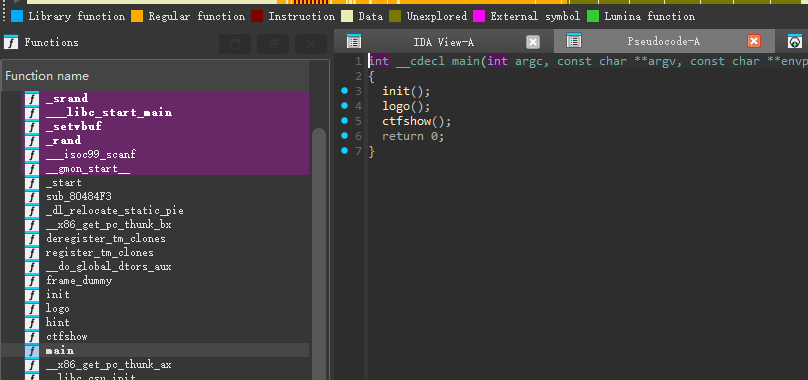808x380 pixels.
Task: Click the Functions panel f icon
Action: (x=11, y=42)
